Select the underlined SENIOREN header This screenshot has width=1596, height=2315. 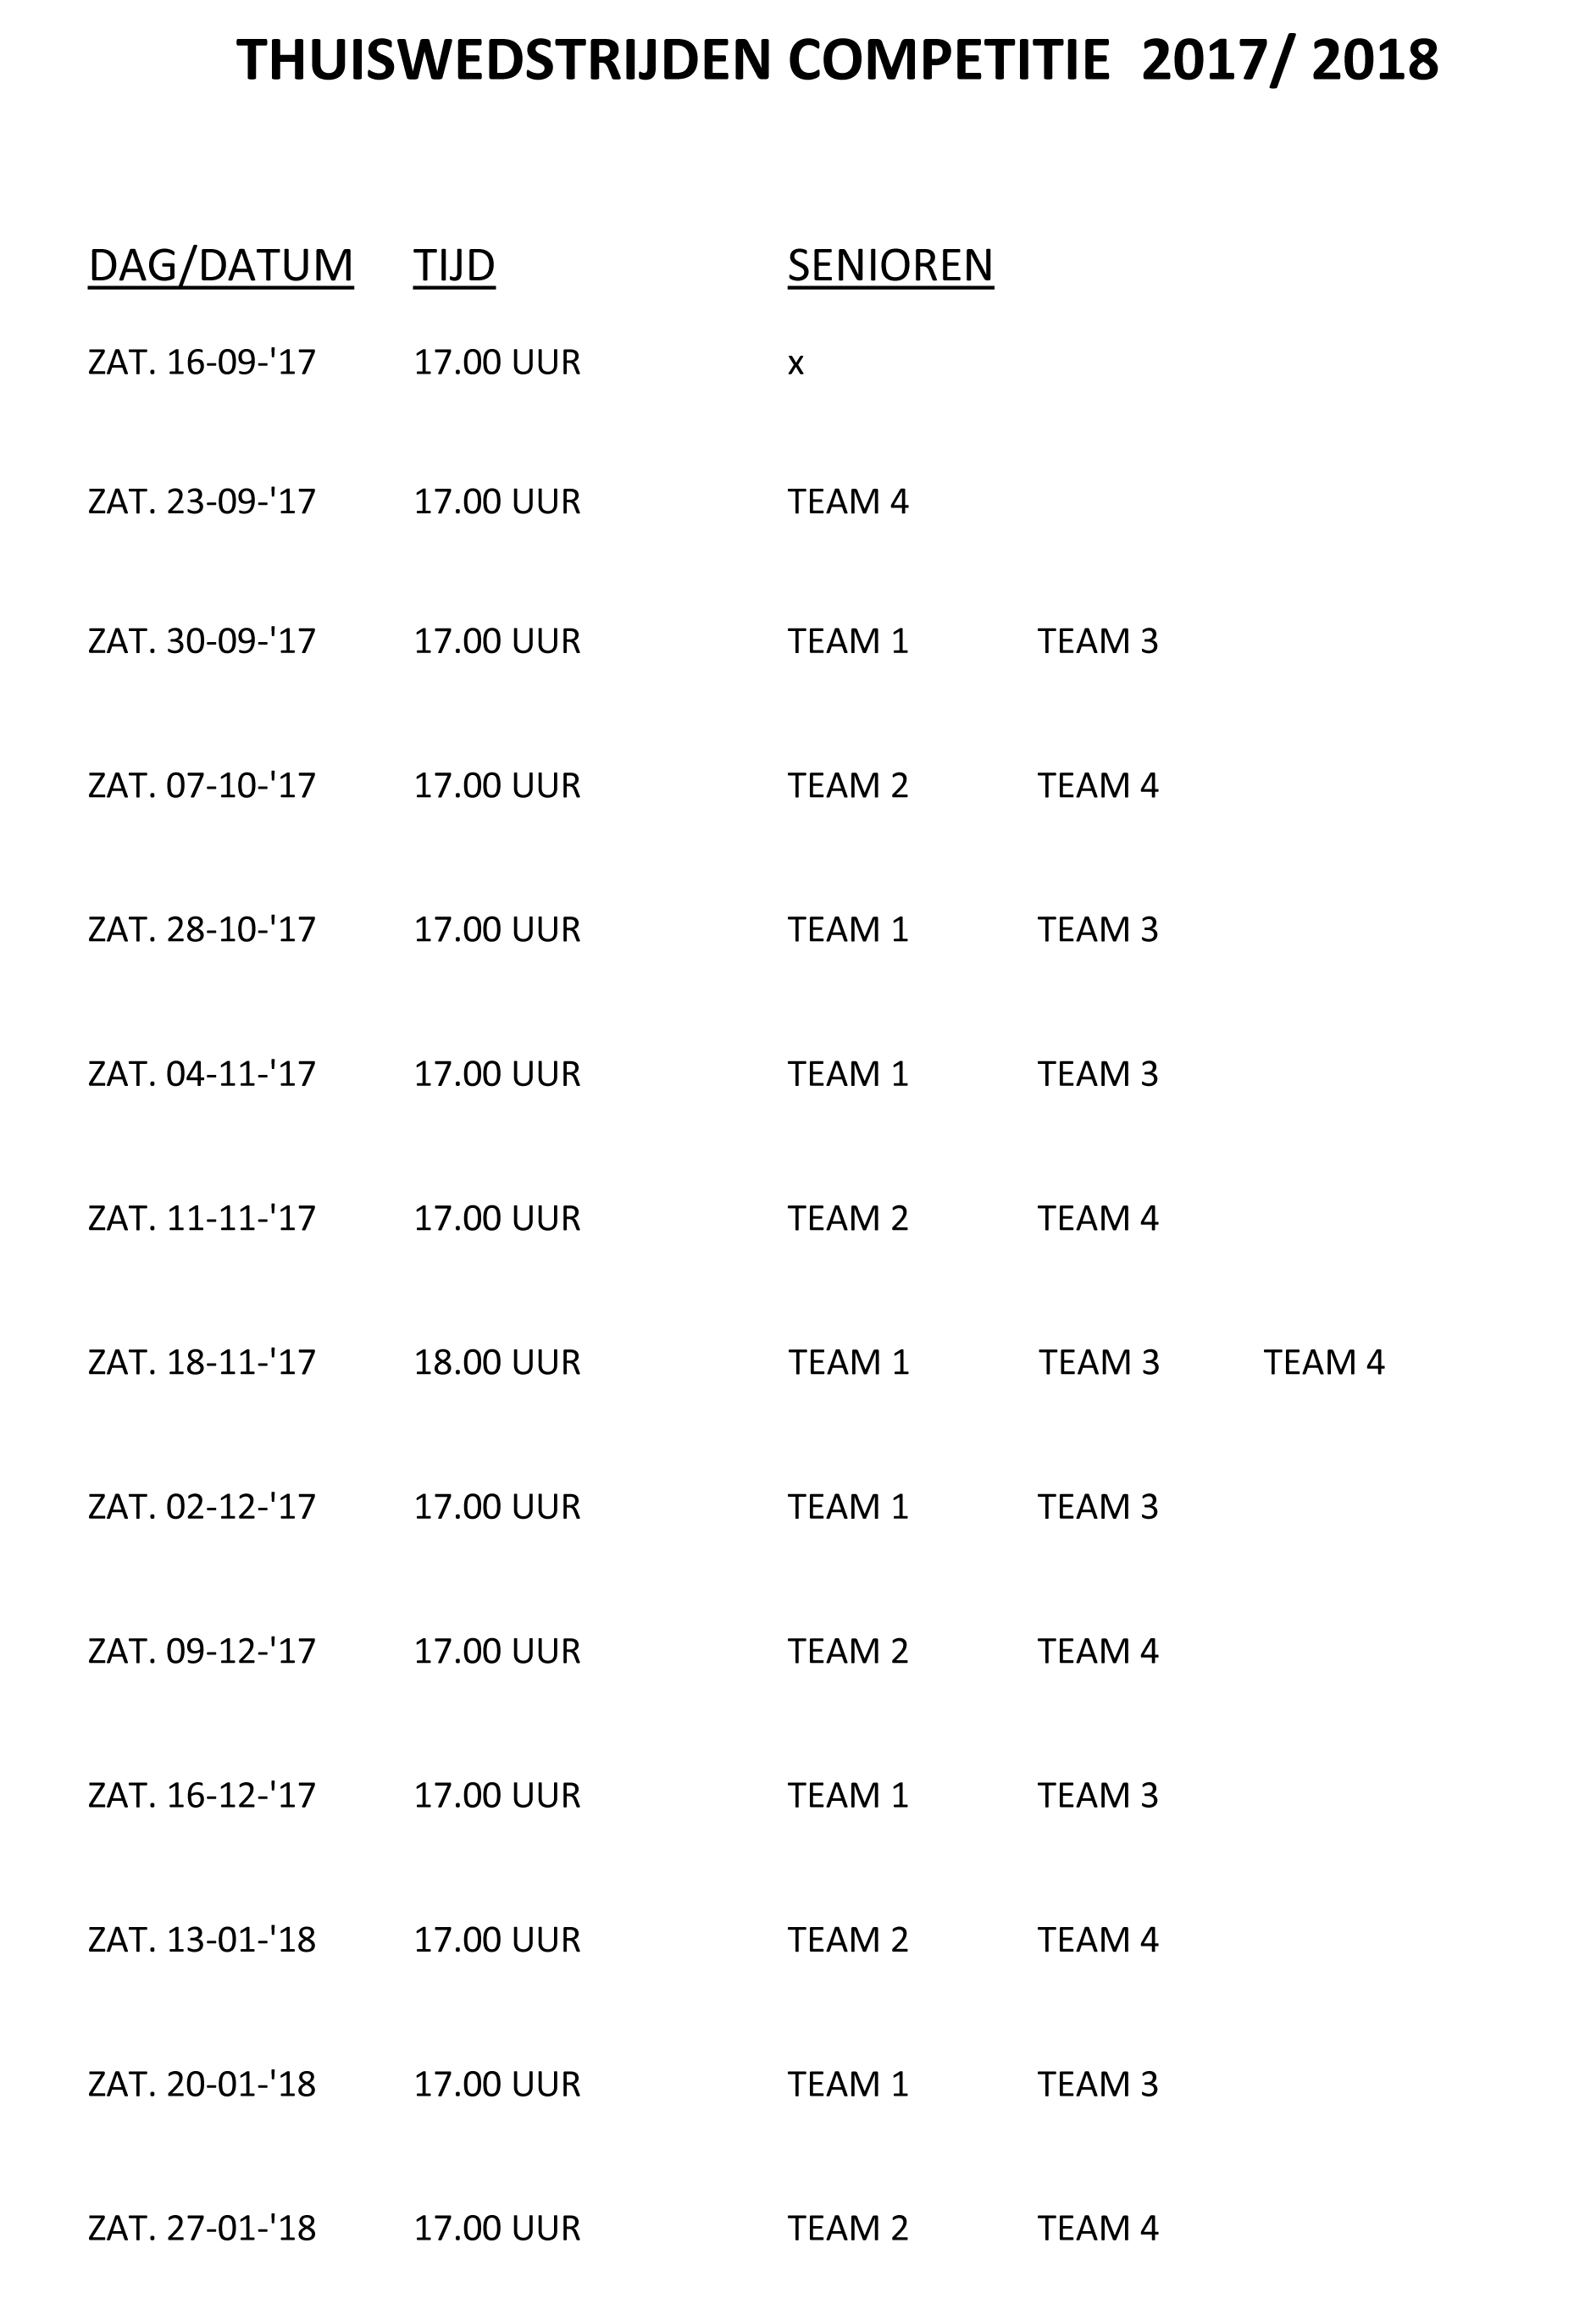(890, 266)
